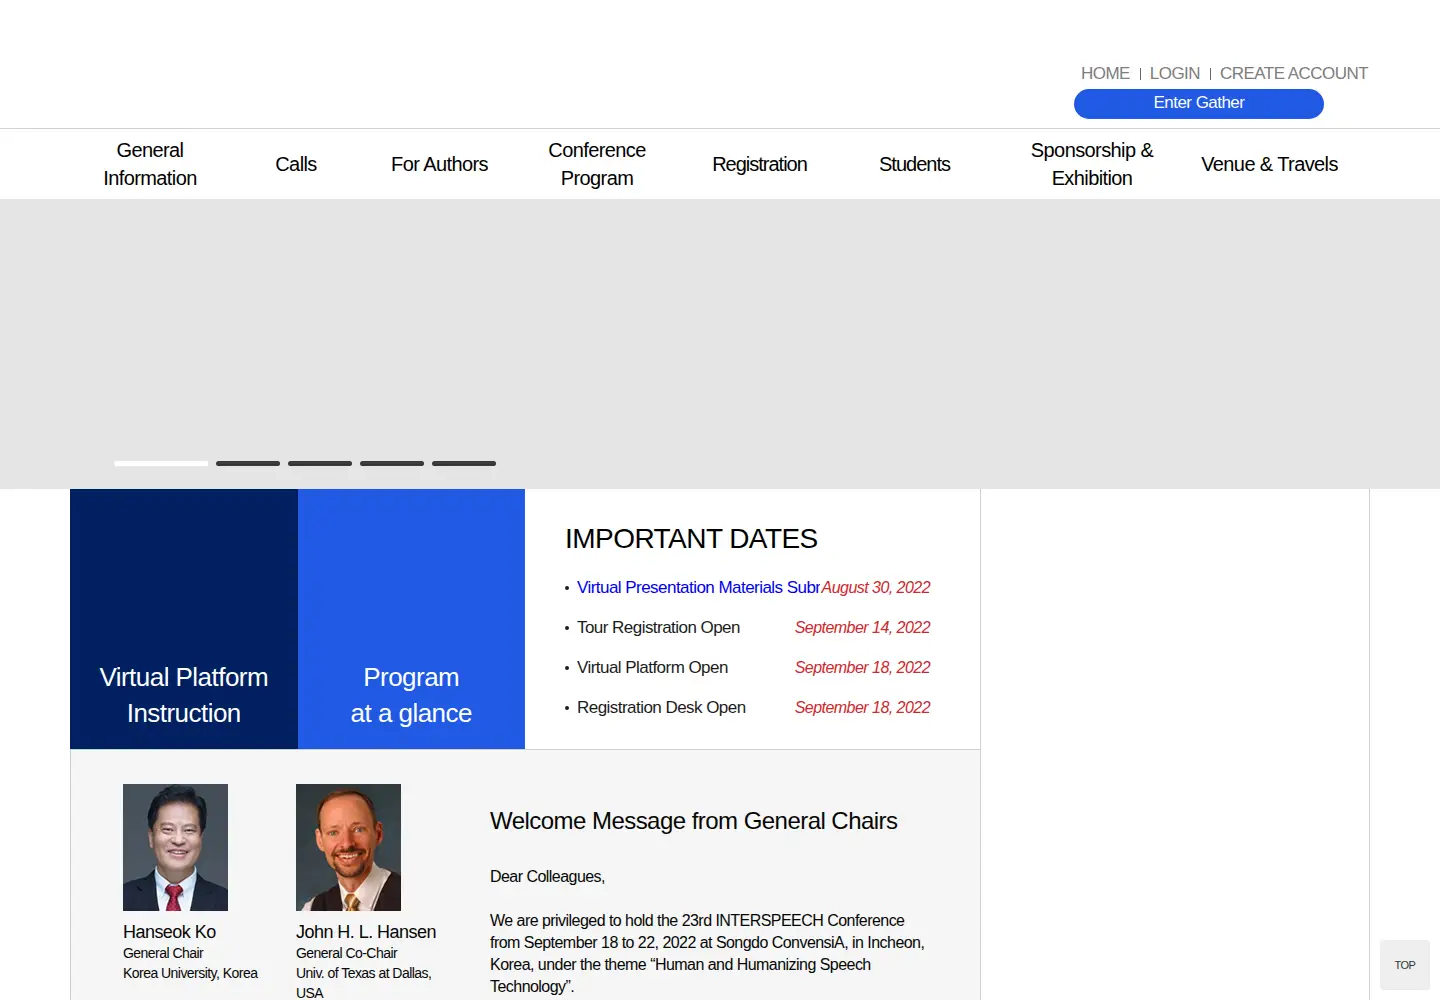Viewport: 1440px width, 1000px height.
Task: Click the John H. L. Hansen name
Action: pyautogui.click(x=366, y=932)
